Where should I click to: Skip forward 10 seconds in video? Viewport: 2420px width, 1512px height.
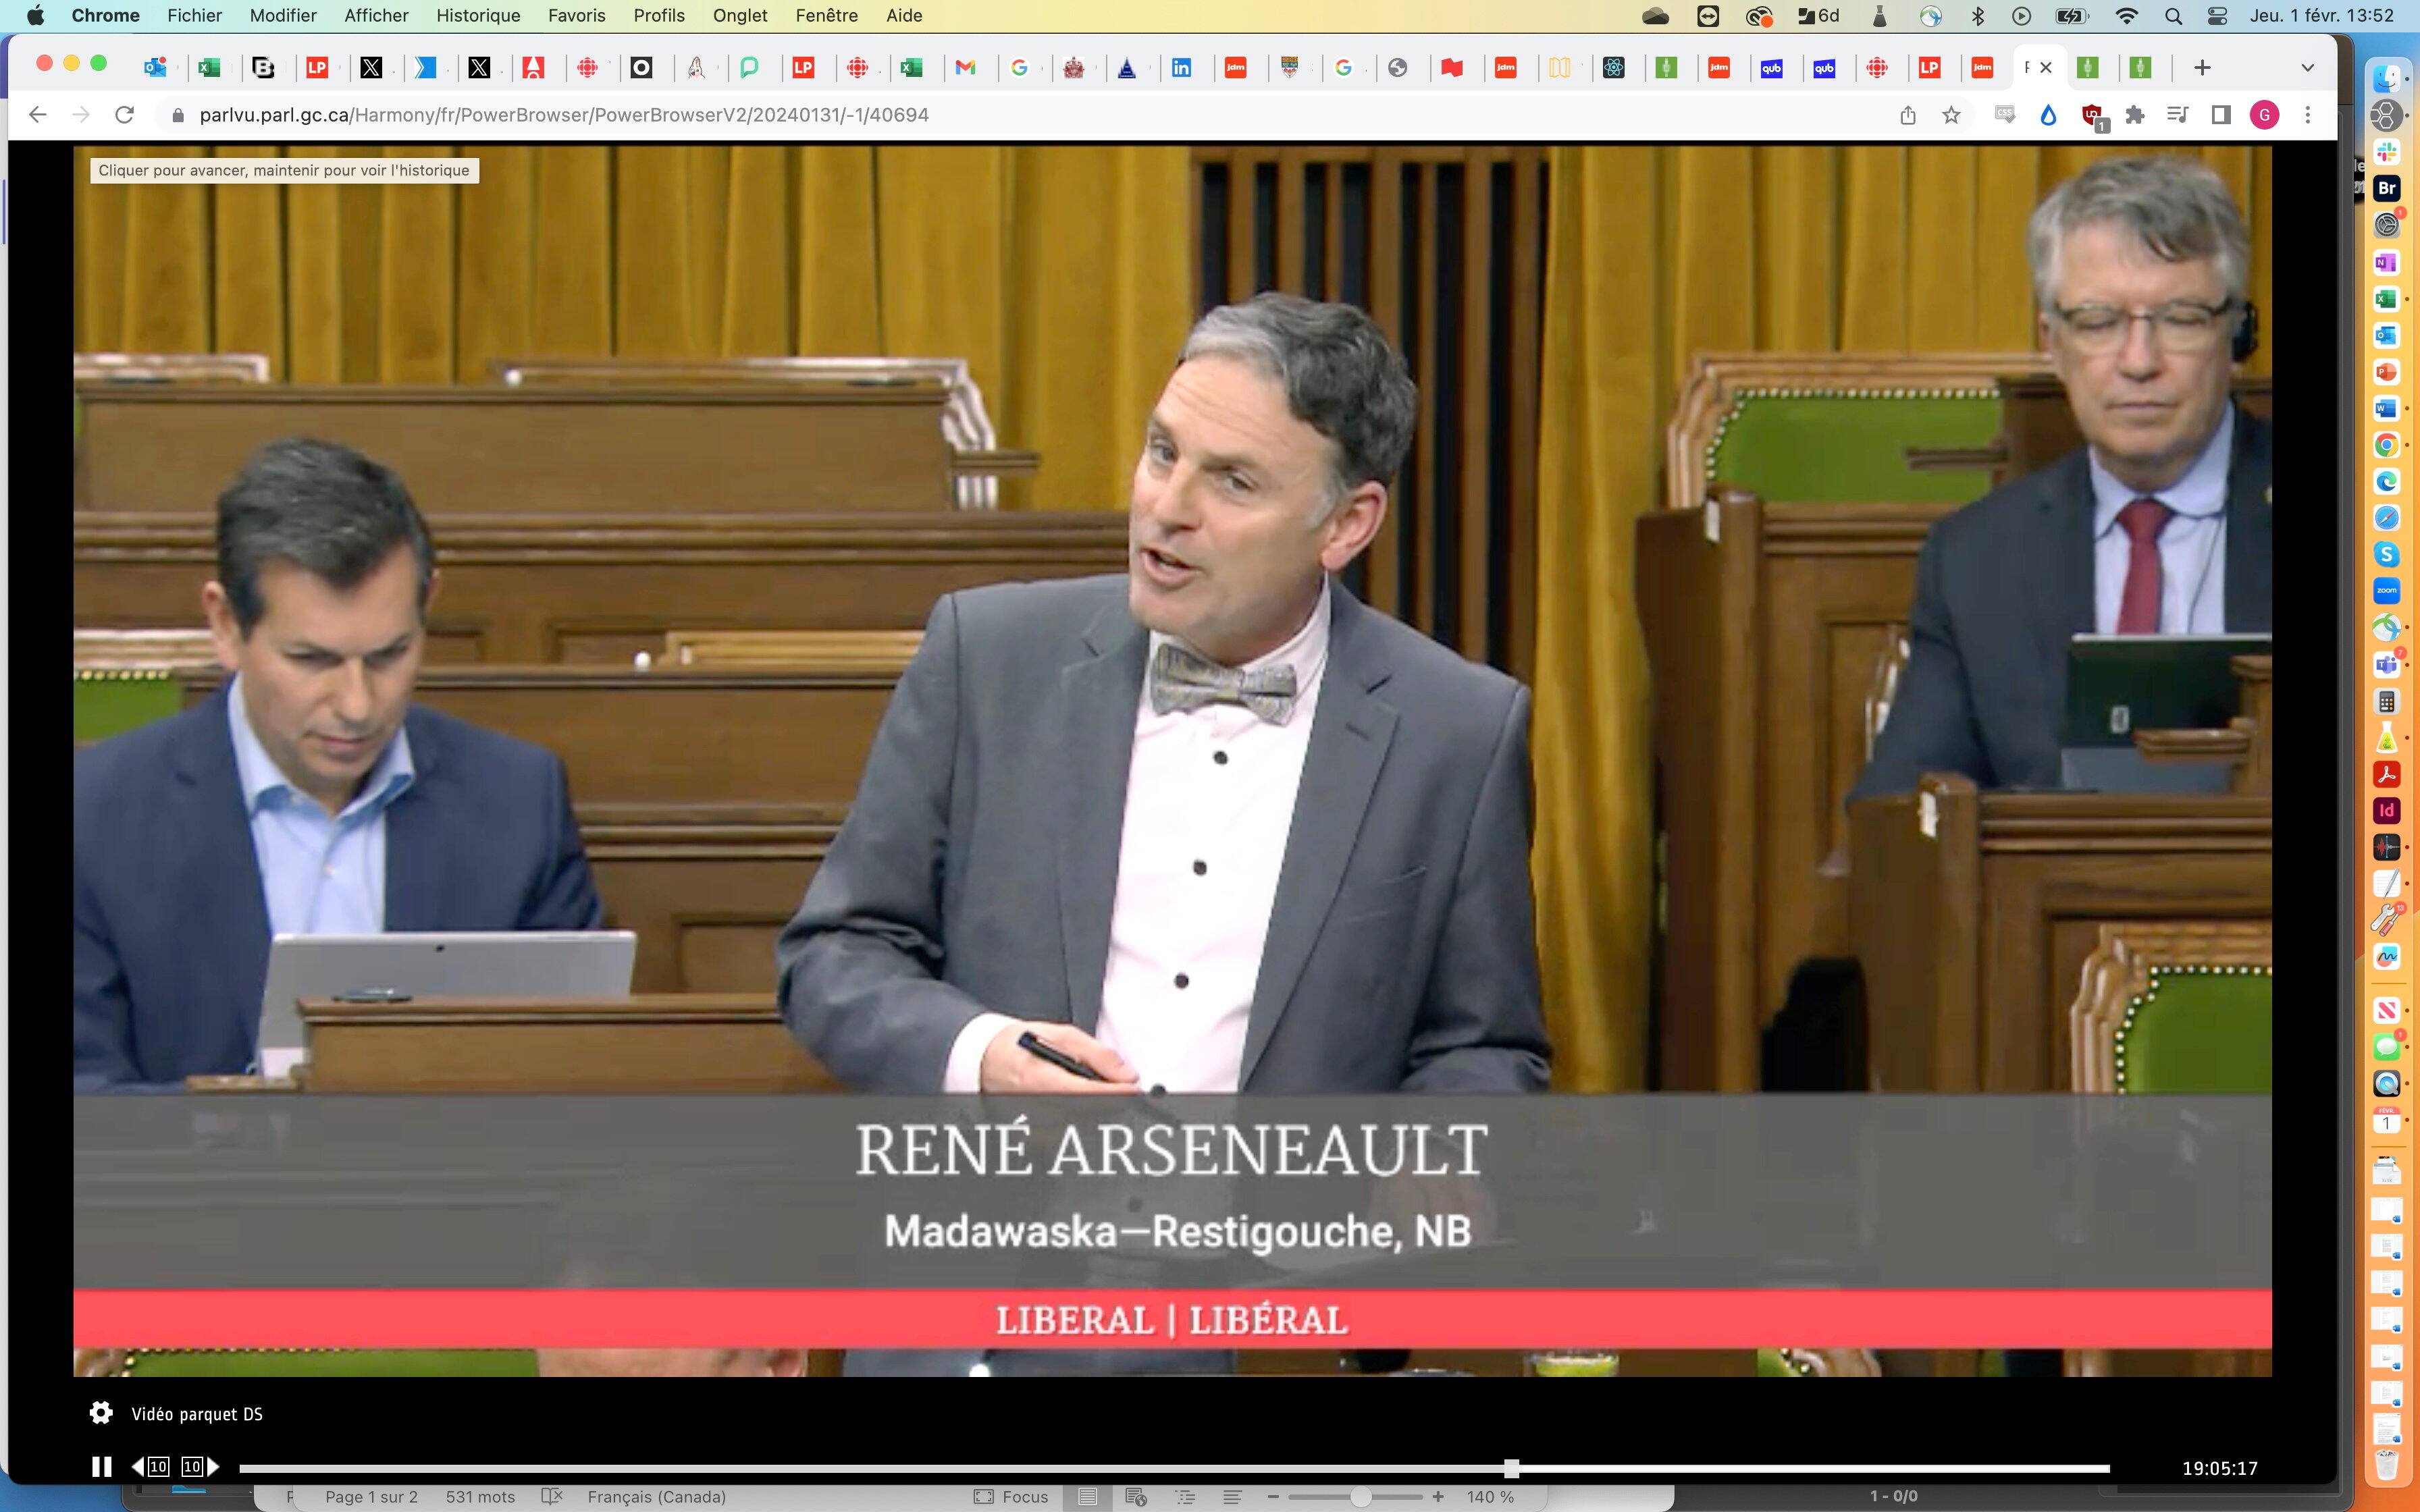click(200, 1467)
